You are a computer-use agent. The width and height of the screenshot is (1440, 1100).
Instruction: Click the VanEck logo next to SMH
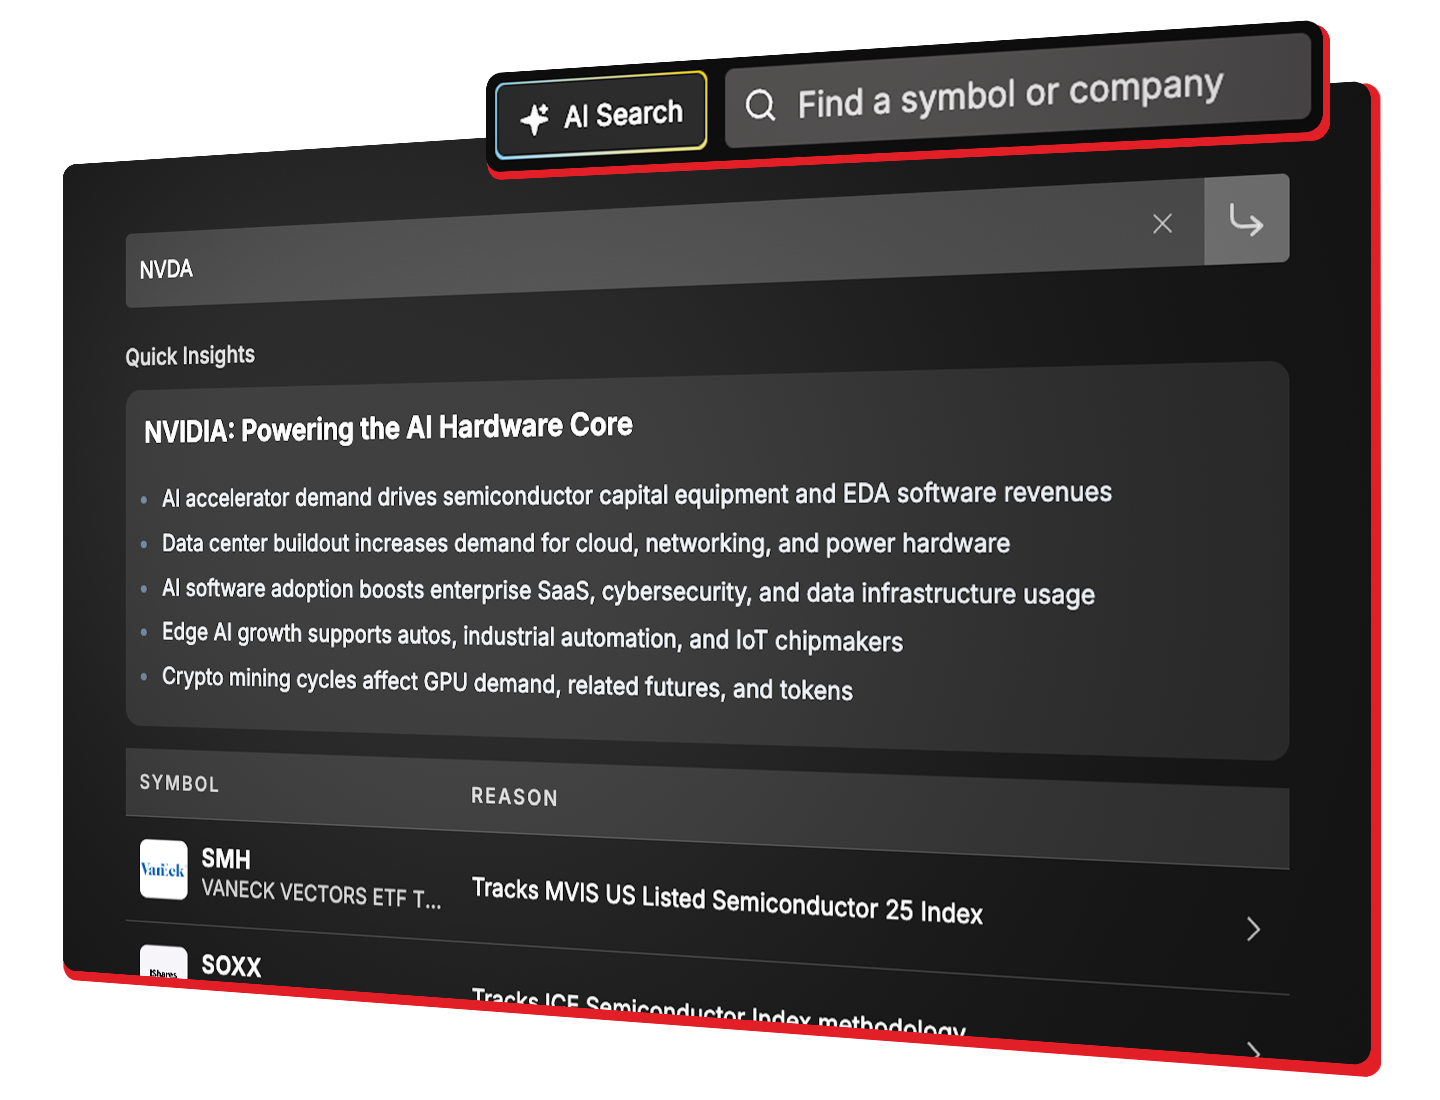tap(163, 869)
